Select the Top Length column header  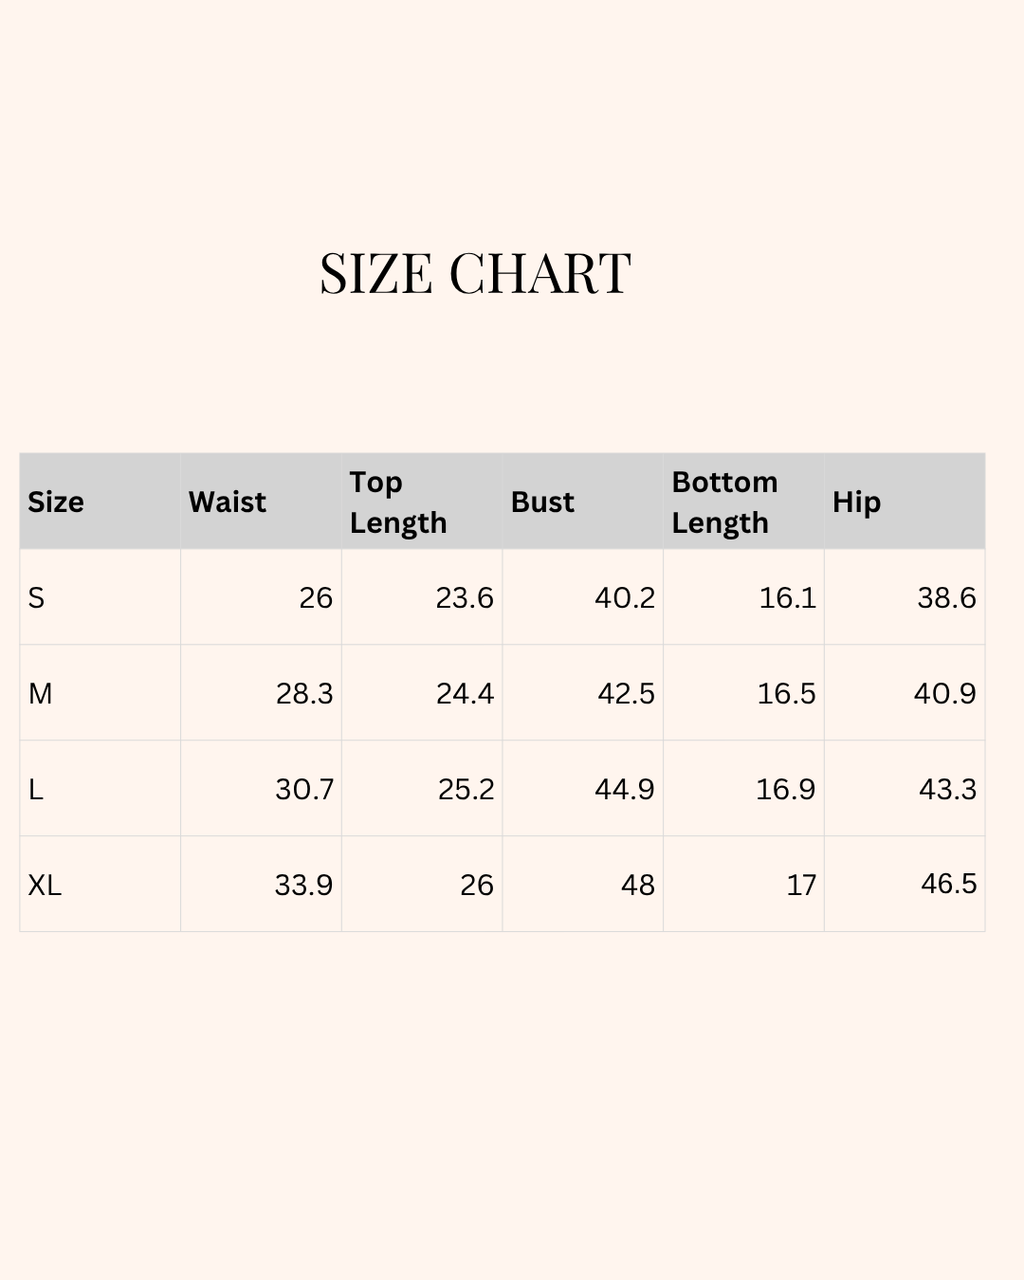pos(398,502)
